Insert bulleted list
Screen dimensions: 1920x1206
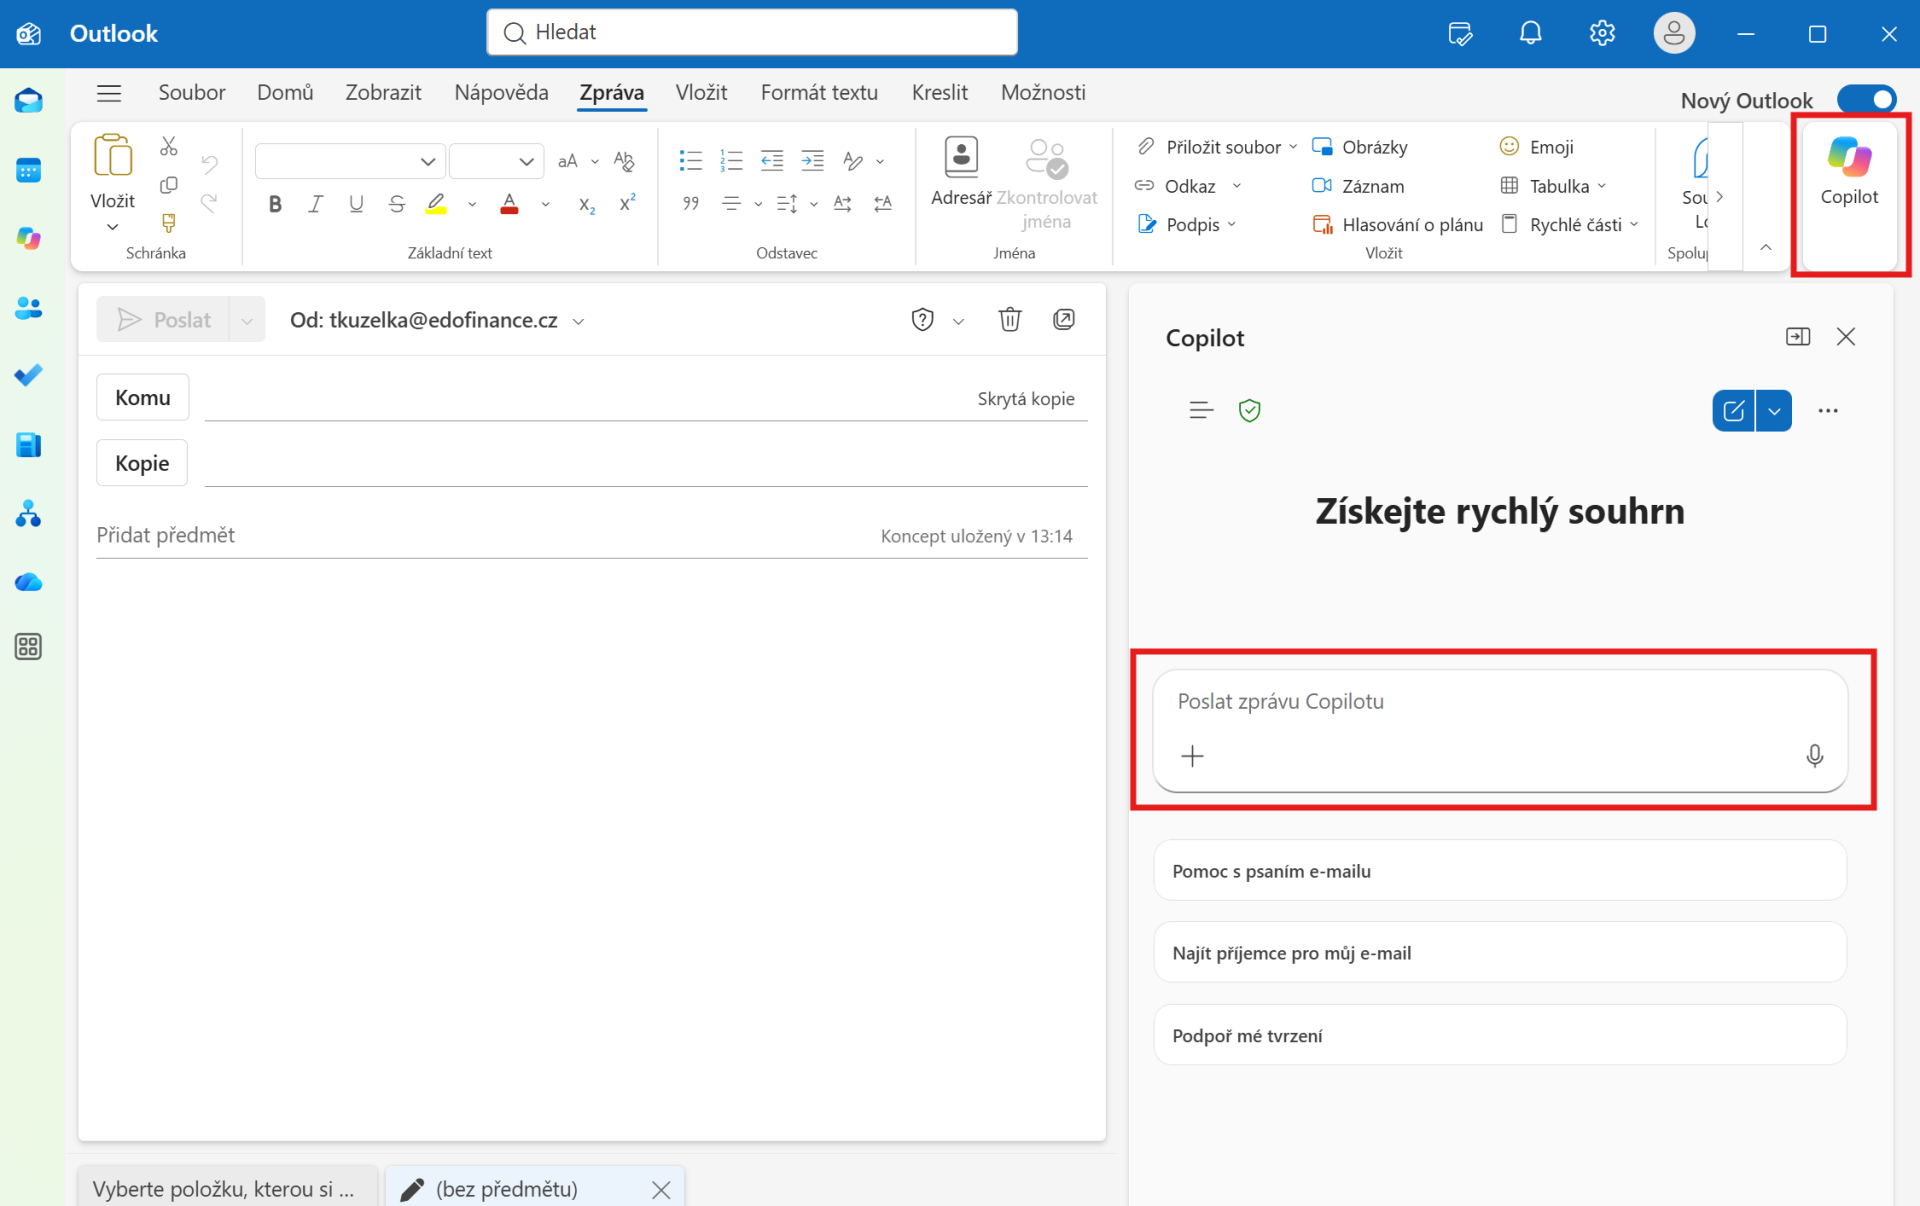point(690,160)
